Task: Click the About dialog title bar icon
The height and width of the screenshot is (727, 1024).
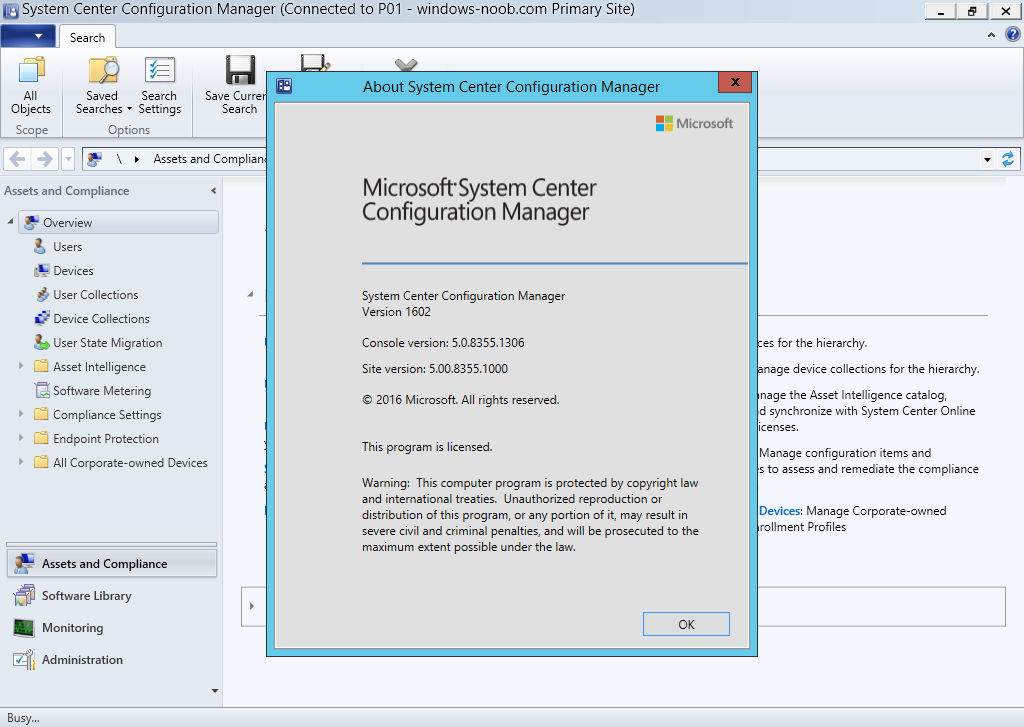Action: tap(284, 86)
